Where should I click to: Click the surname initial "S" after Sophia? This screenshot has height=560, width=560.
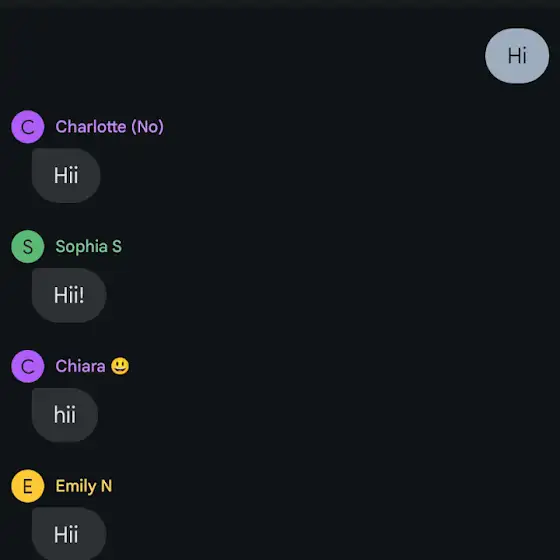click(117, 246)
